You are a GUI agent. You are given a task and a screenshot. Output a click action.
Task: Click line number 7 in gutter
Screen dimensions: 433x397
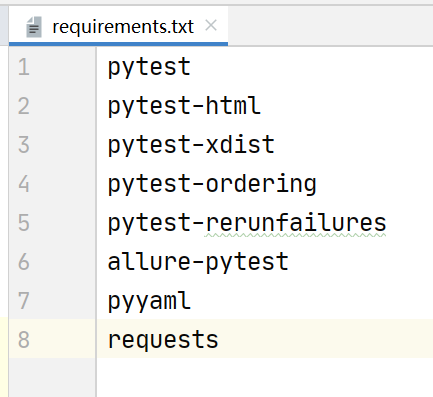(24, 301)
